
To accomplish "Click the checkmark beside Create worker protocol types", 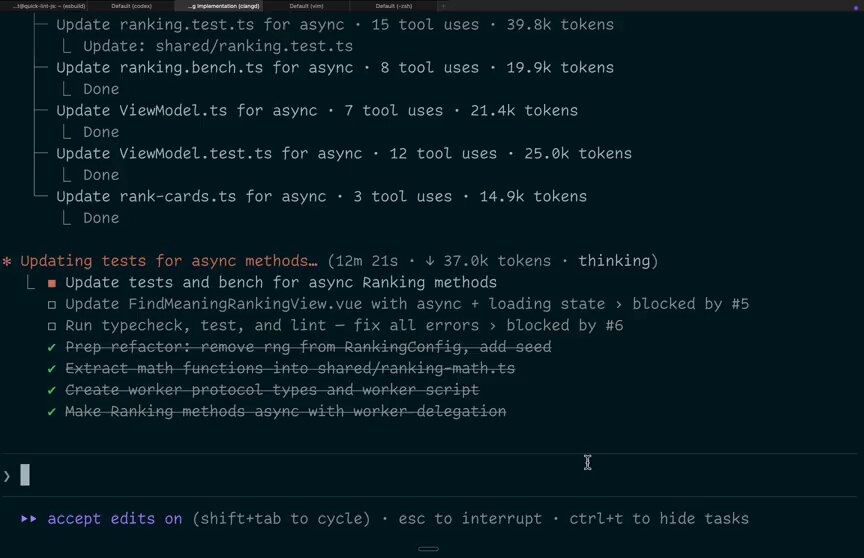I will click(52, 390).
